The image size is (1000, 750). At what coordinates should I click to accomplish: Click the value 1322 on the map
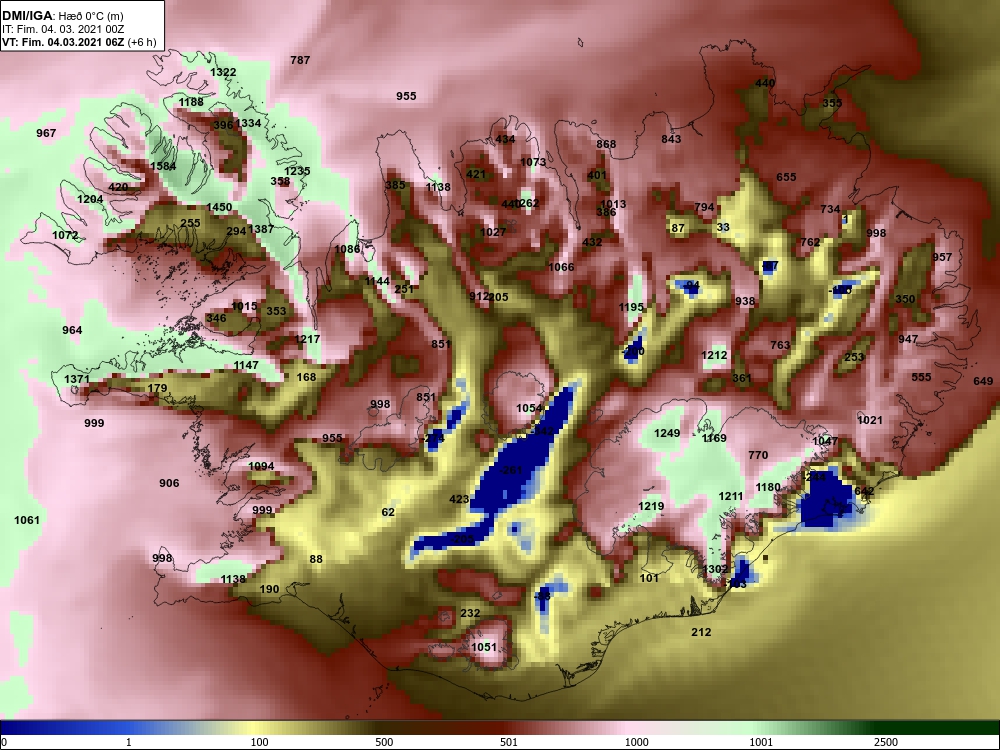pyautogui.click(x=223, y=72)
